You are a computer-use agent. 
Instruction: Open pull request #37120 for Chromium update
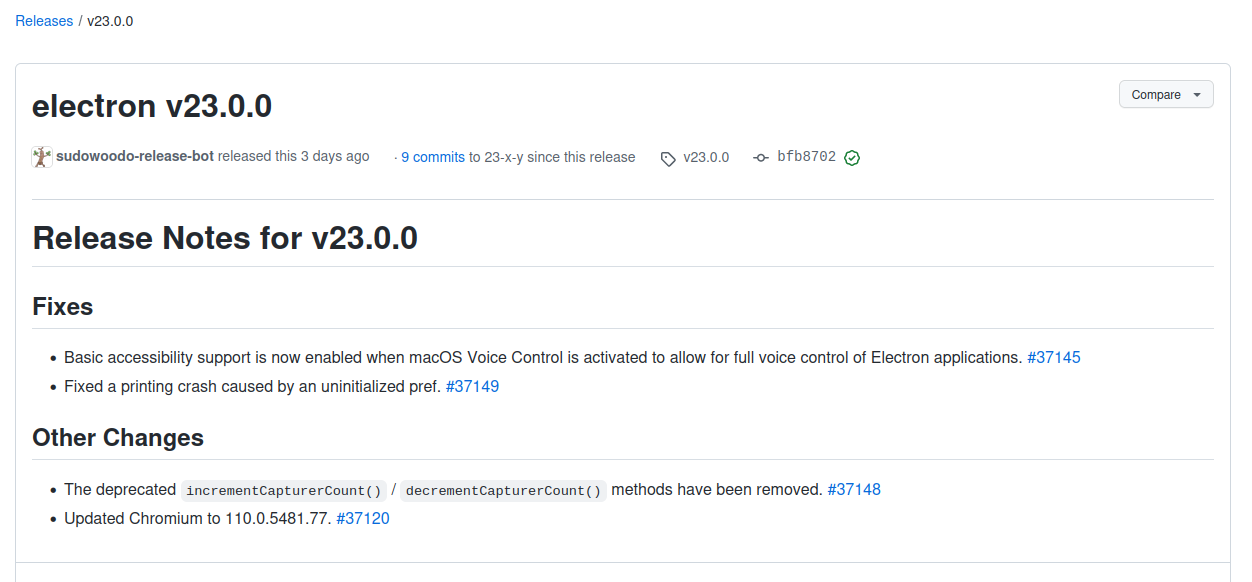pyautogui.click(x=363, y=518)
